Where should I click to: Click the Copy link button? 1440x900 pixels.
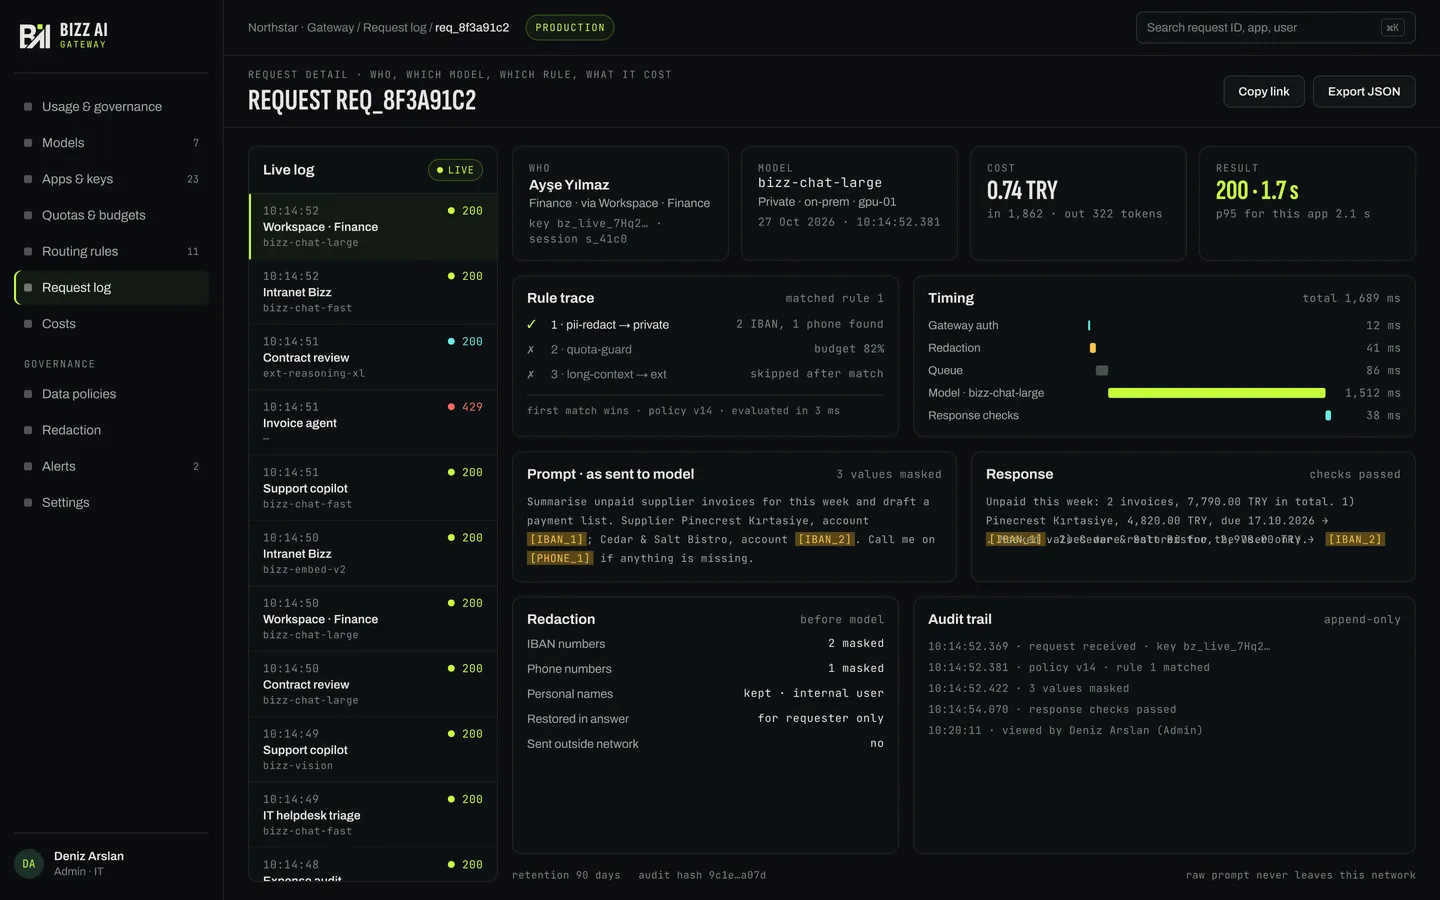tap(1264, 91)
